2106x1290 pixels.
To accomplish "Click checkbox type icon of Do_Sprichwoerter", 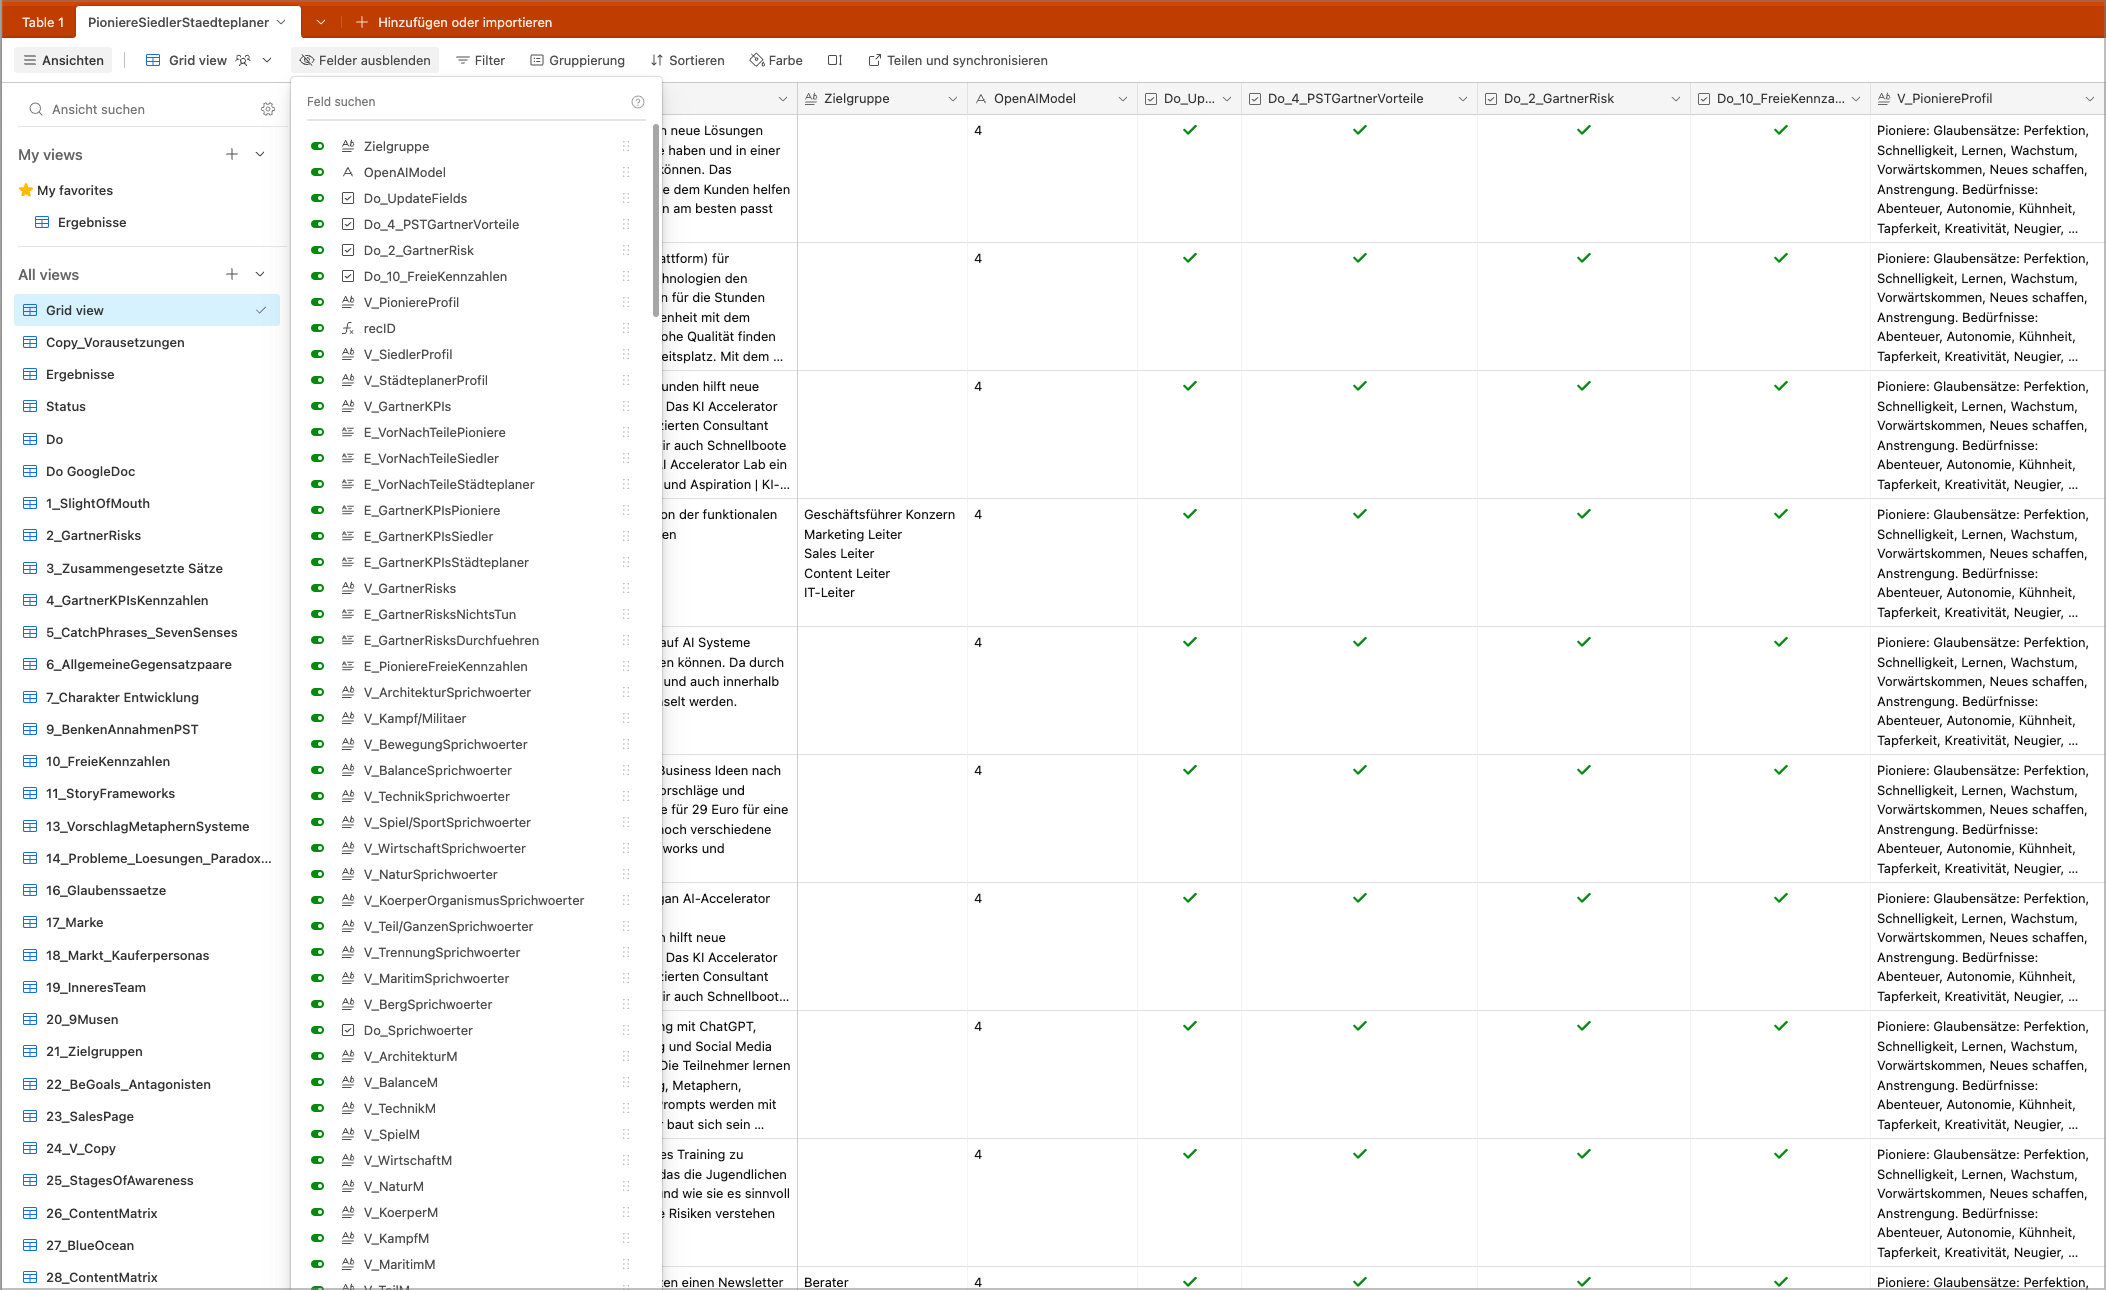I will click(348, 1030).
